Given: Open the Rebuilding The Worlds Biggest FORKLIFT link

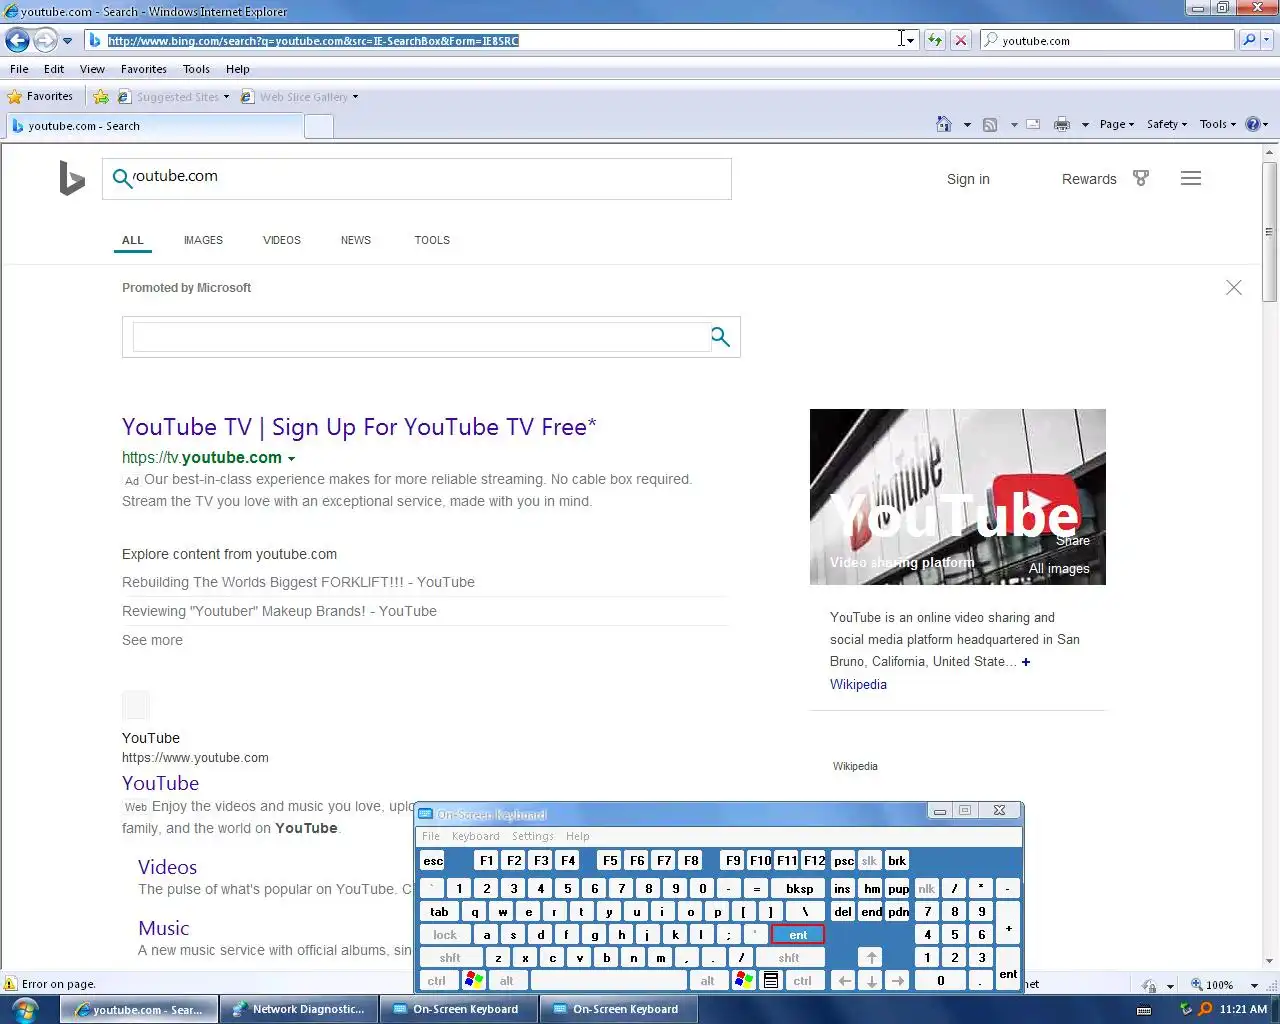Looking at the screenshot, I should click(x=298, y=582).
